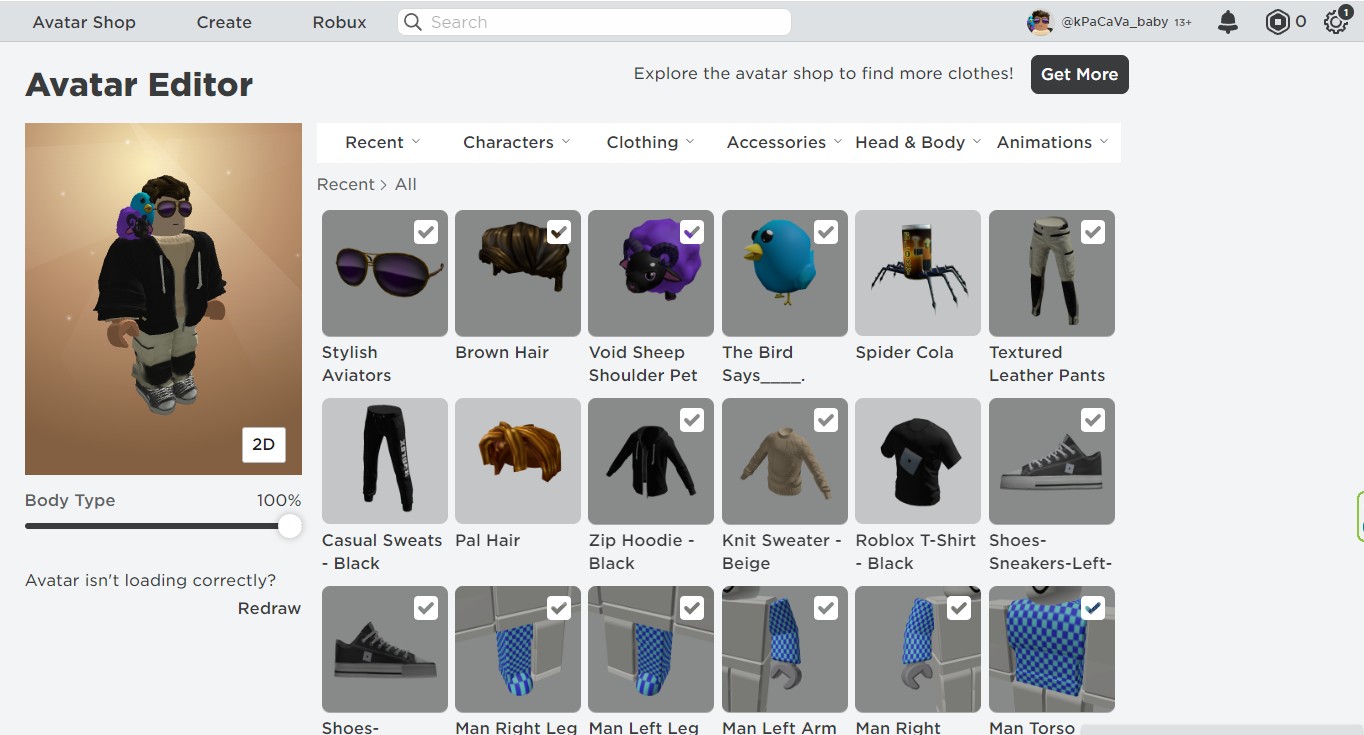Expand the Characters dropdown
The width and height of the screenshot is (1364, 735).
coord(517,142)
